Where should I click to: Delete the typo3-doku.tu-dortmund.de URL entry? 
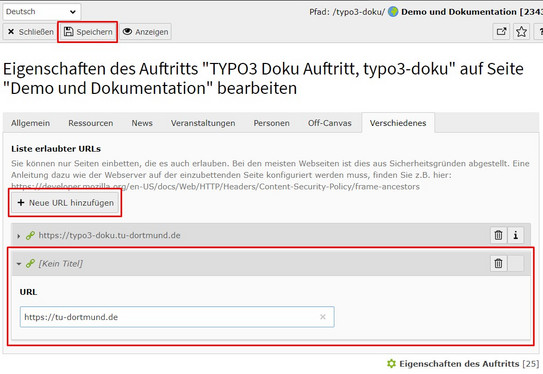[x=498, y=235]
